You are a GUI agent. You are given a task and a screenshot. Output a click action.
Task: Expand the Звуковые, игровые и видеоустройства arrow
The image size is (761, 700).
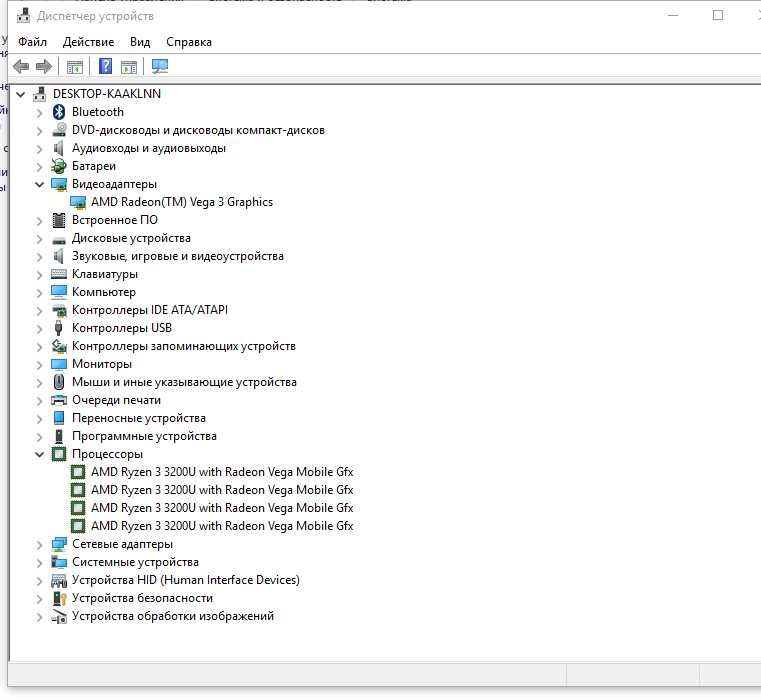pyautogui.click(x=39, y=256)
